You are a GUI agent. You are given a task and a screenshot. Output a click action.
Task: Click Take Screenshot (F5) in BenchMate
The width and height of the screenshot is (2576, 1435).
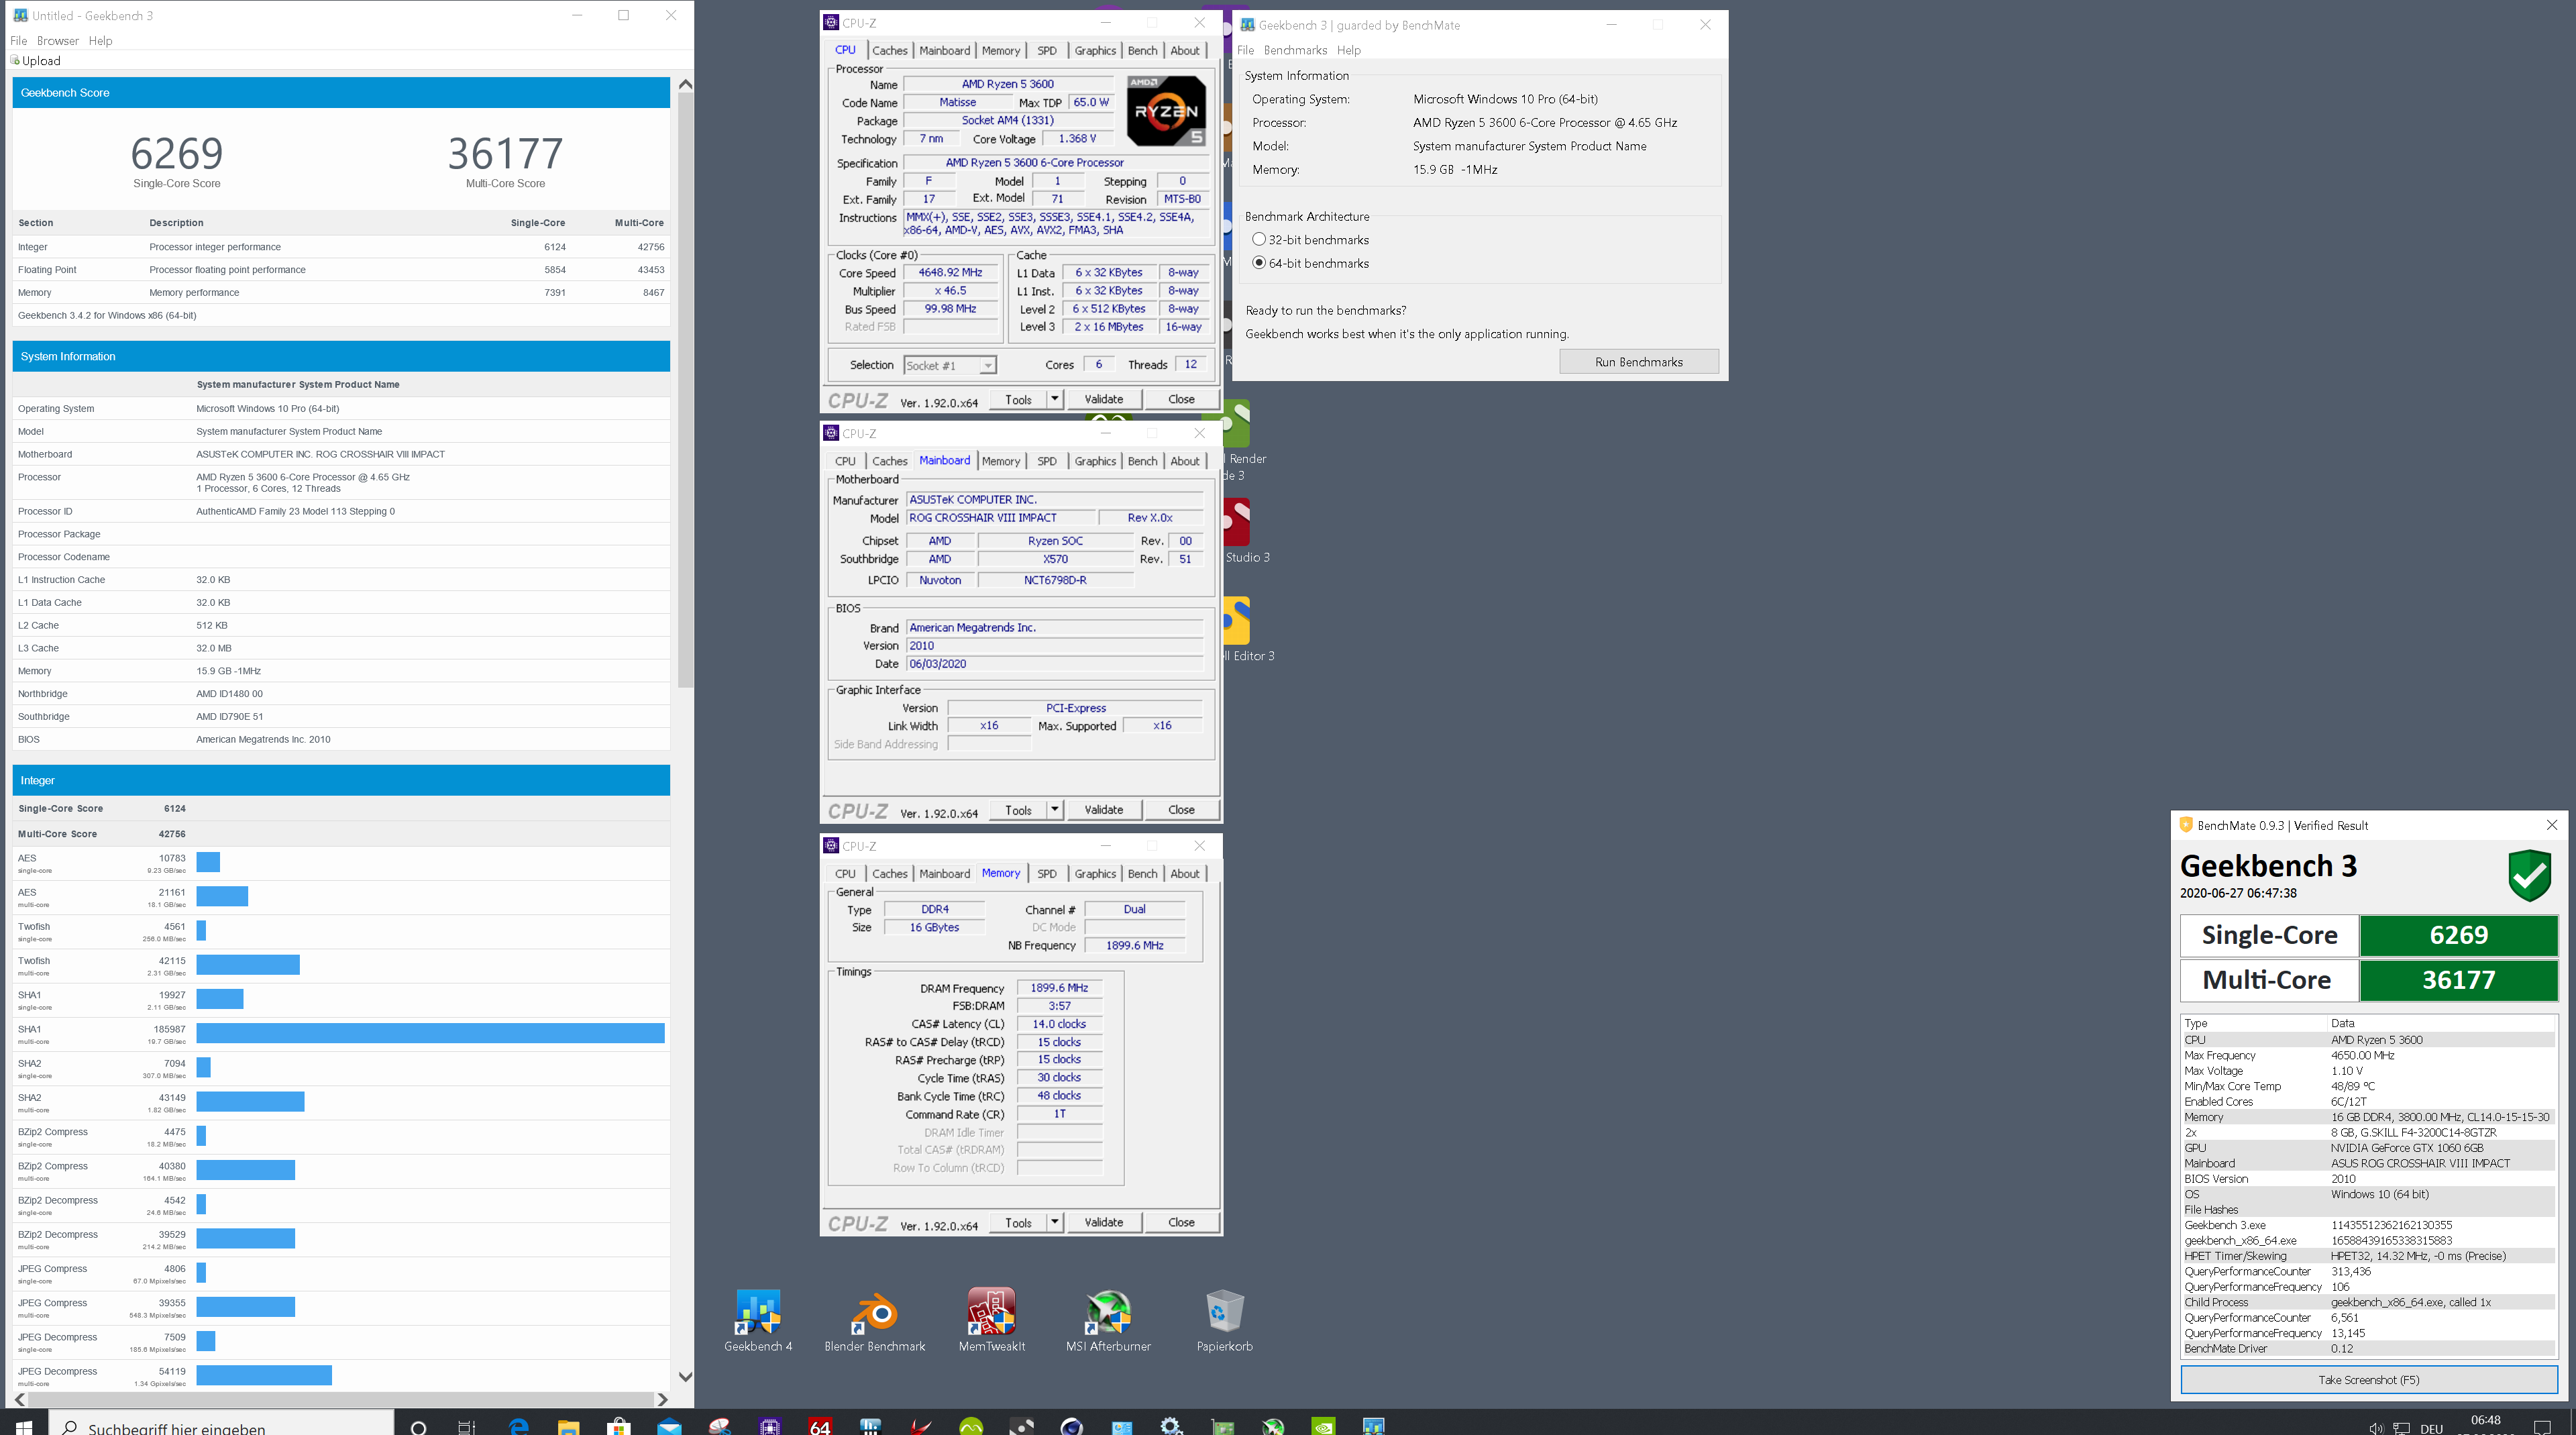point(2368,1380)
